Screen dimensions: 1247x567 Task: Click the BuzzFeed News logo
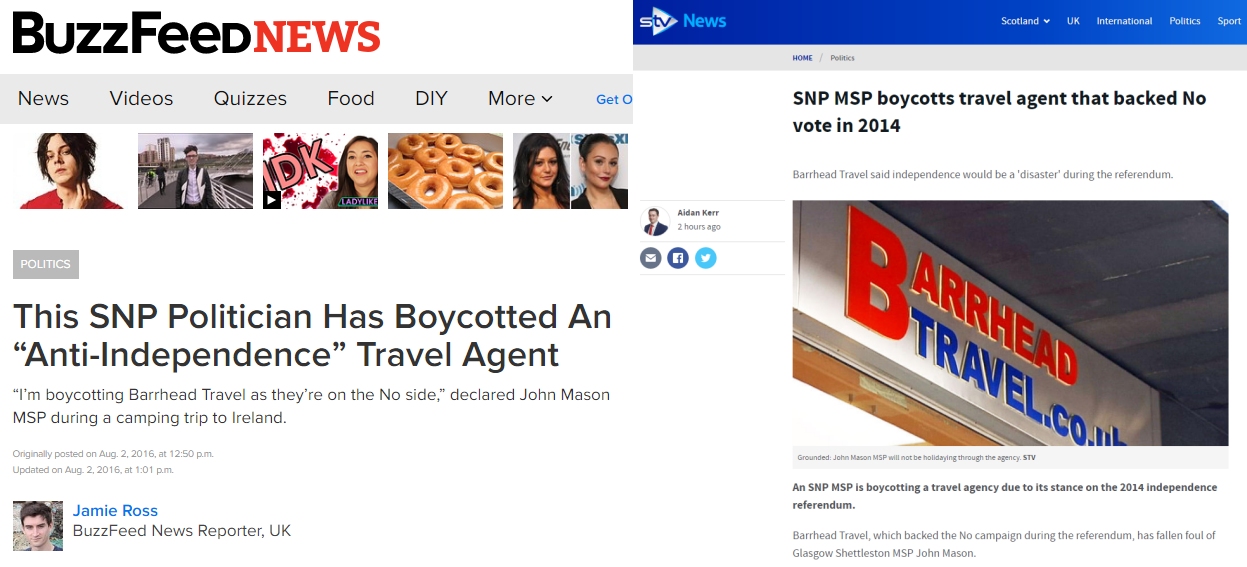197,34
